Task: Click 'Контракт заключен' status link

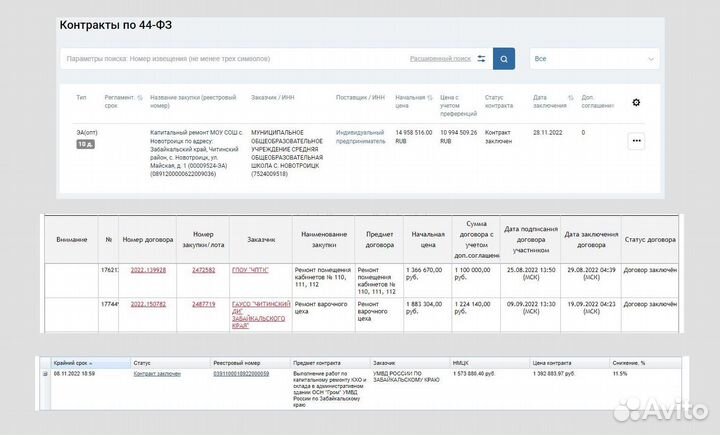Action: pyautogui.click(x=157, y=373)
